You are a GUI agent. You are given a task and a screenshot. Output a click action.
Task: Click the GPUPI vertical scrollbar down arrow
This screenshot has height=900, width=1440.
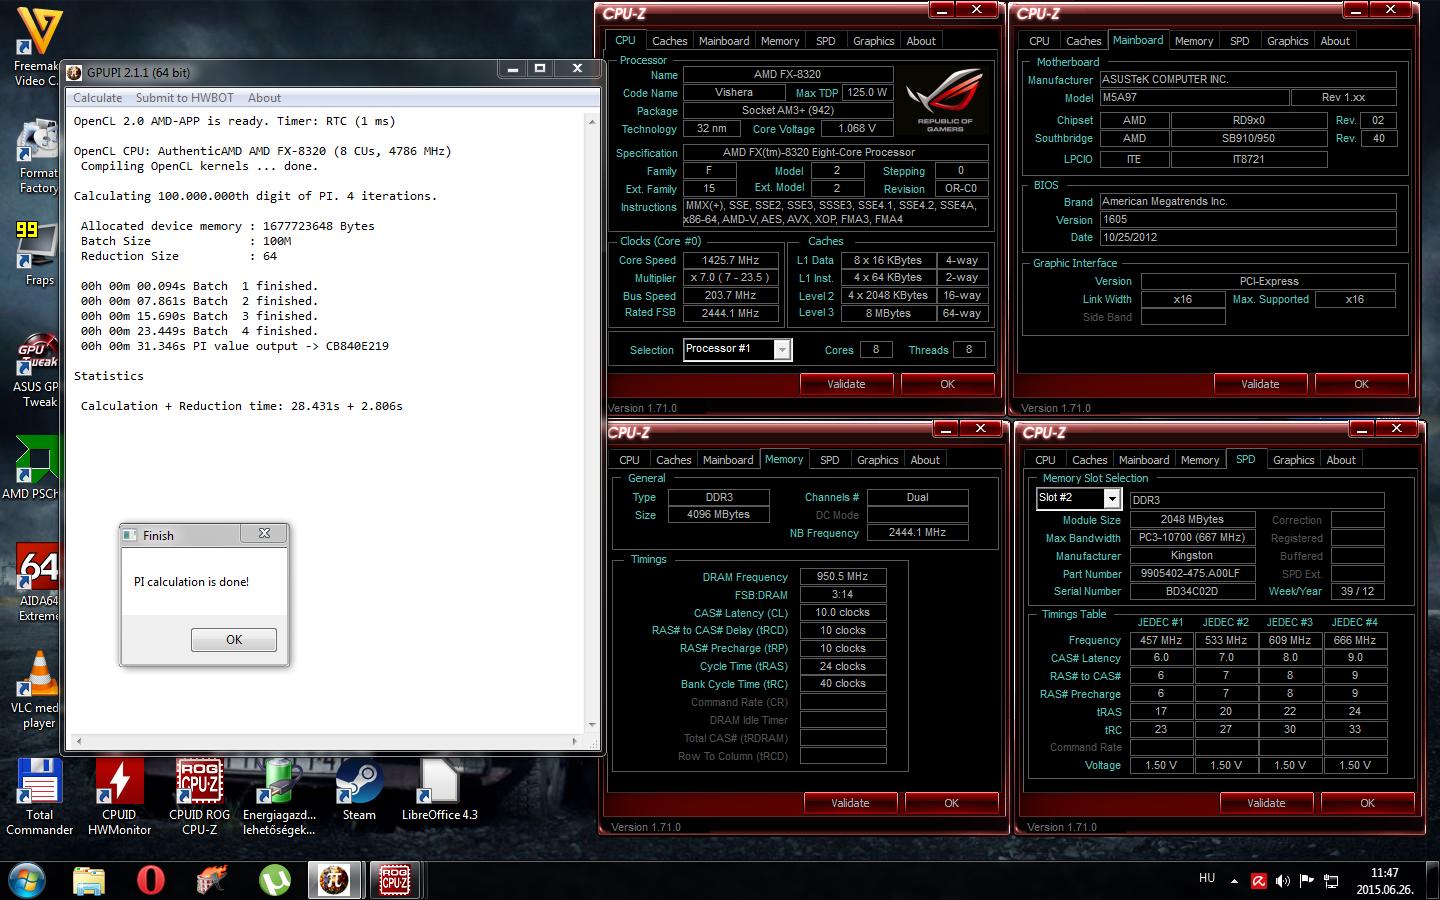592,725
